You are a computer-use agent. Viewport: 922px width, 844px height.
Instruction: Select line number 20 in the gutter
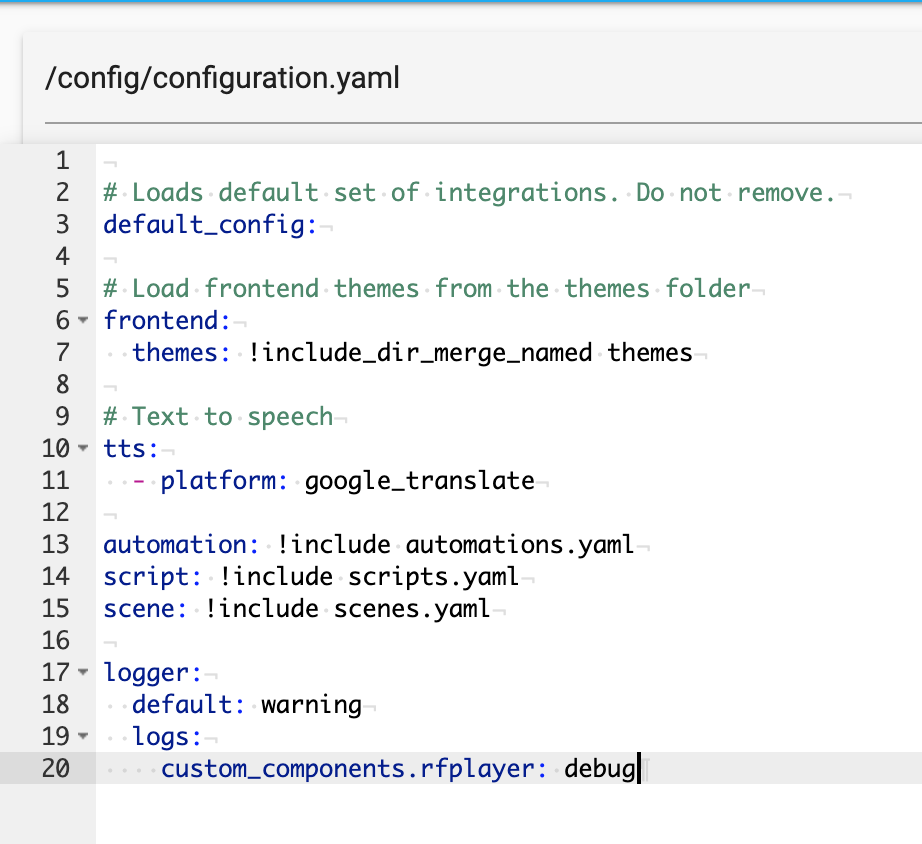[x=56, y=768]
